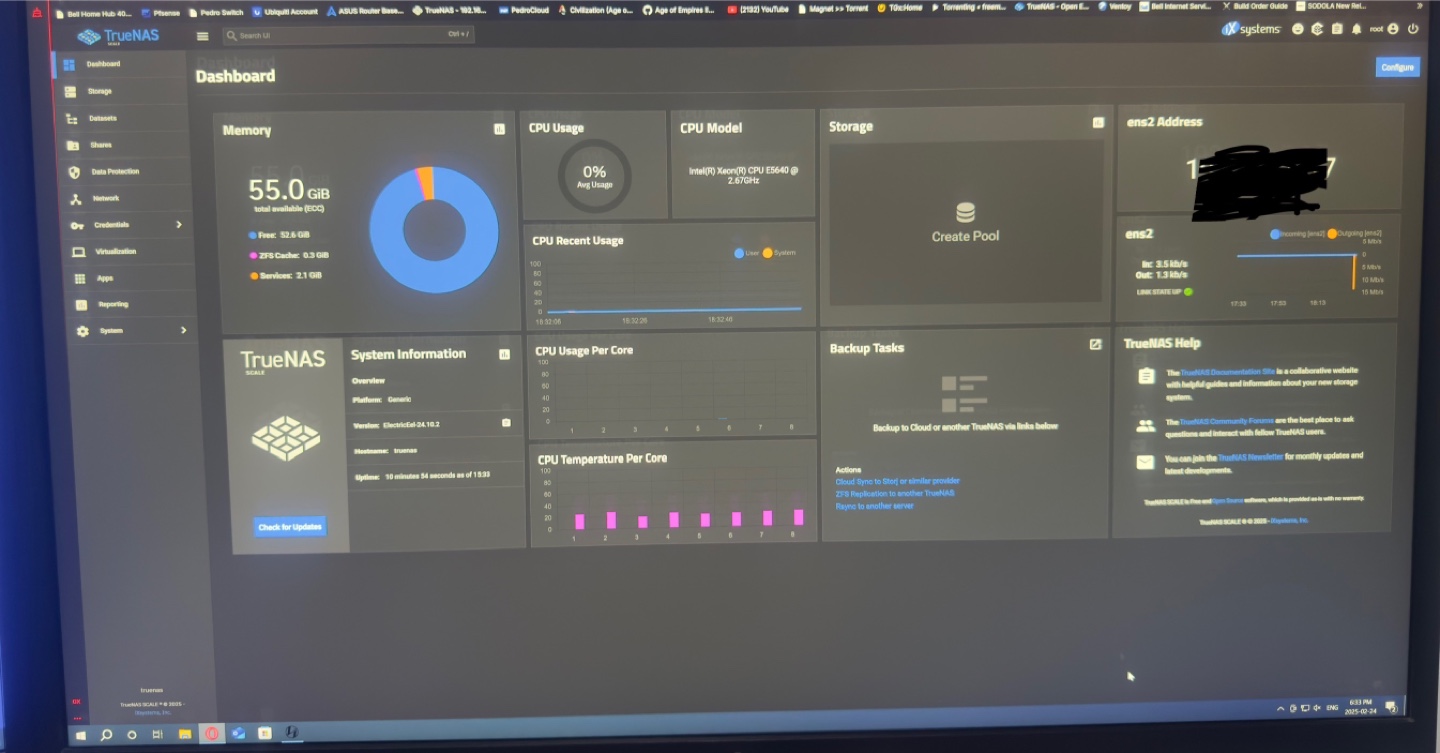Open the System Information reports icon

tap(504, 354)
